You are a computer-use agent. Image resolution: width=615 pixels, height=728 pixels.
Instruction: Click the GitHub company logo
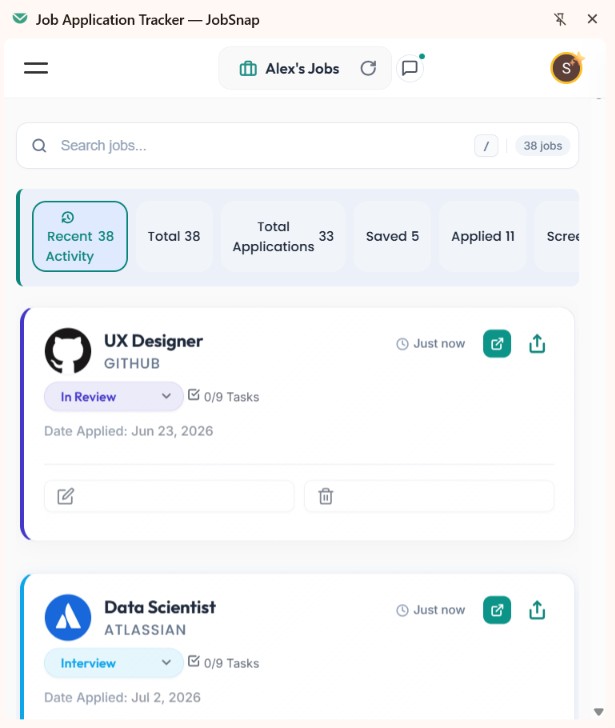coord(68,351)
